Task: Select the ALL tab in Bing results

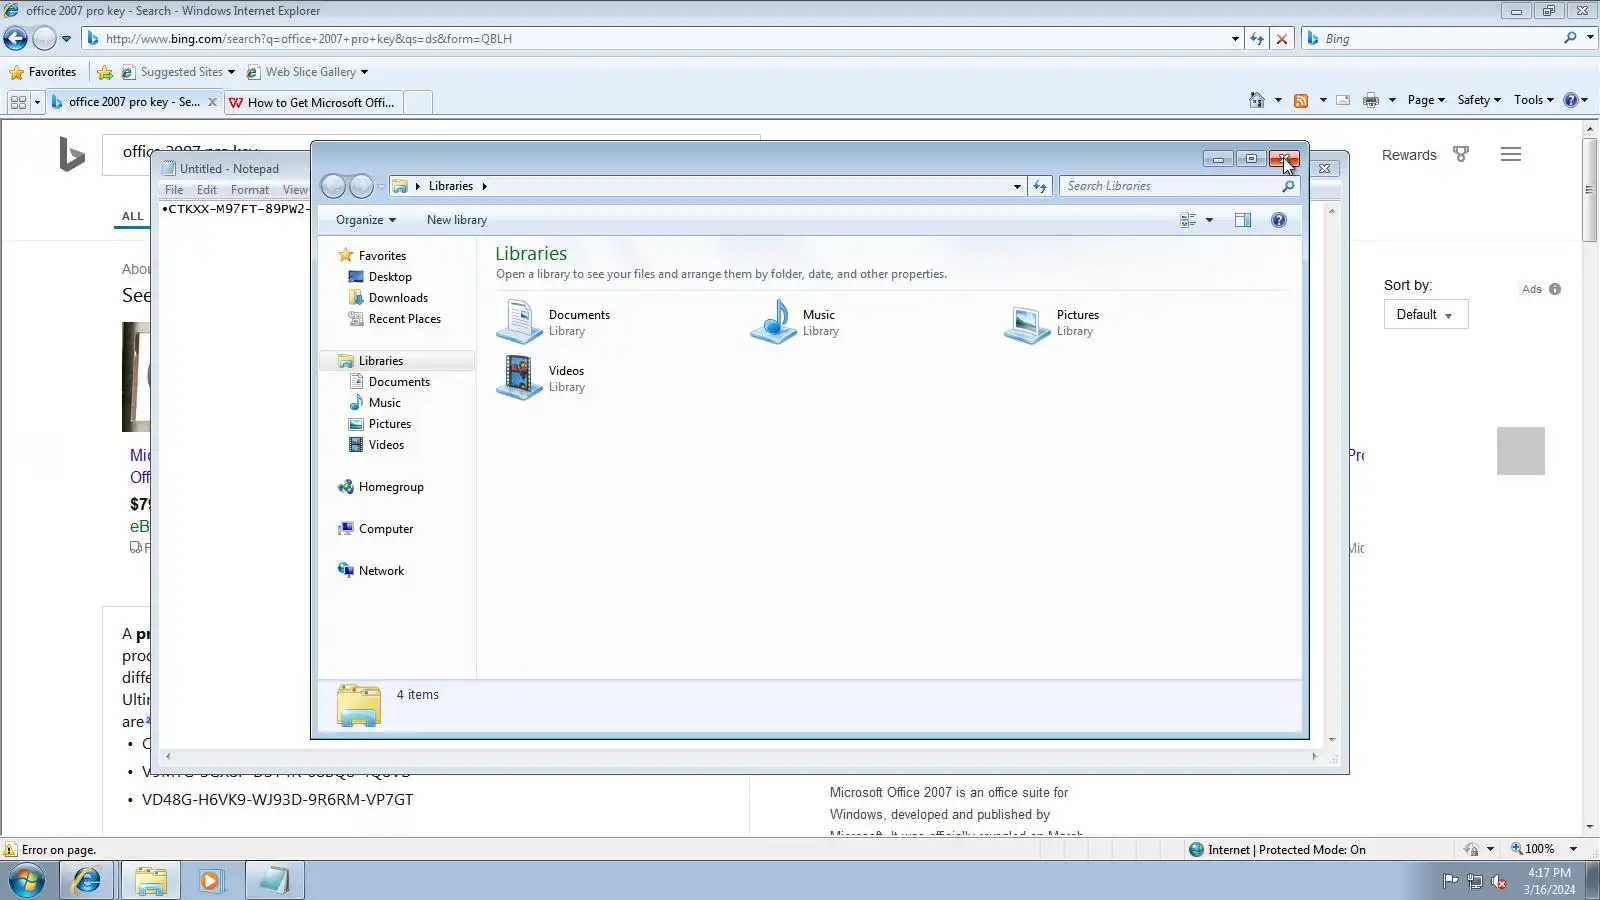Action: click(x=133, y=216)
